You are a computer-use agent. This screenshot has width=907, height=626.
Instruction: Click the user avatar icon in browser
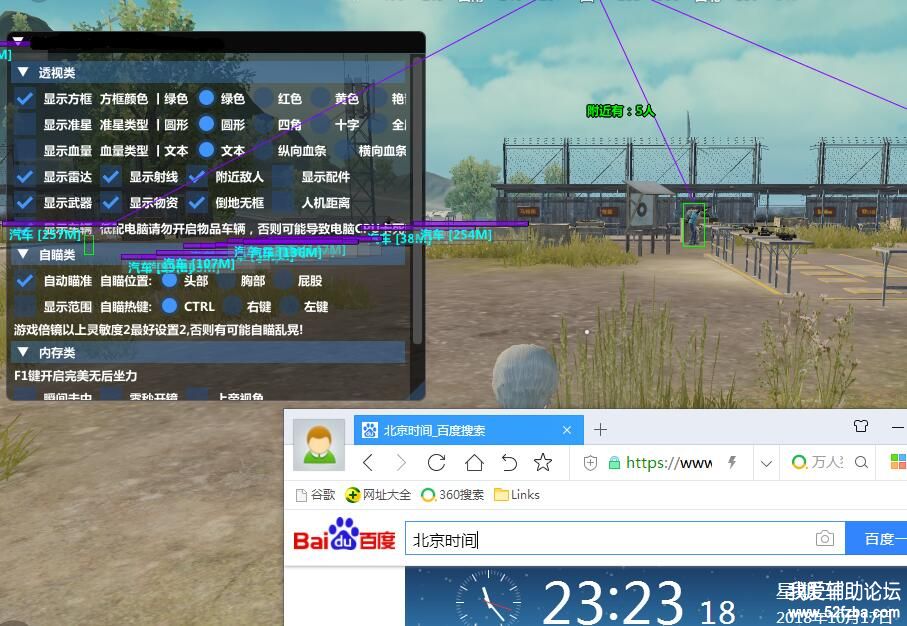319,445
